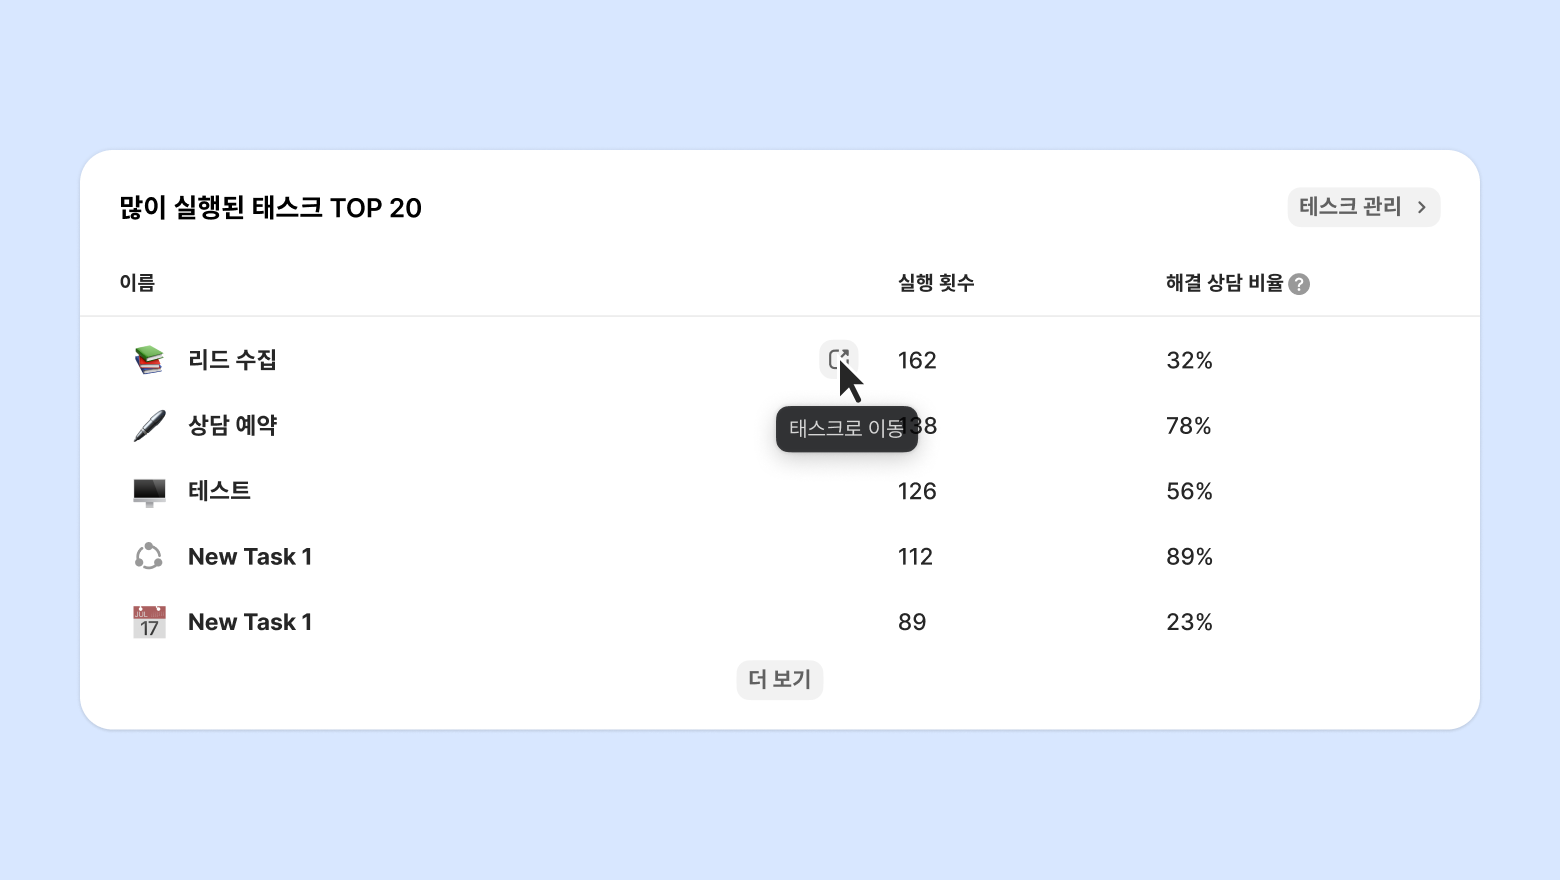Click the 162 execution count value
The width and height of the screenshot is (1560, 880).
(917, 360)
